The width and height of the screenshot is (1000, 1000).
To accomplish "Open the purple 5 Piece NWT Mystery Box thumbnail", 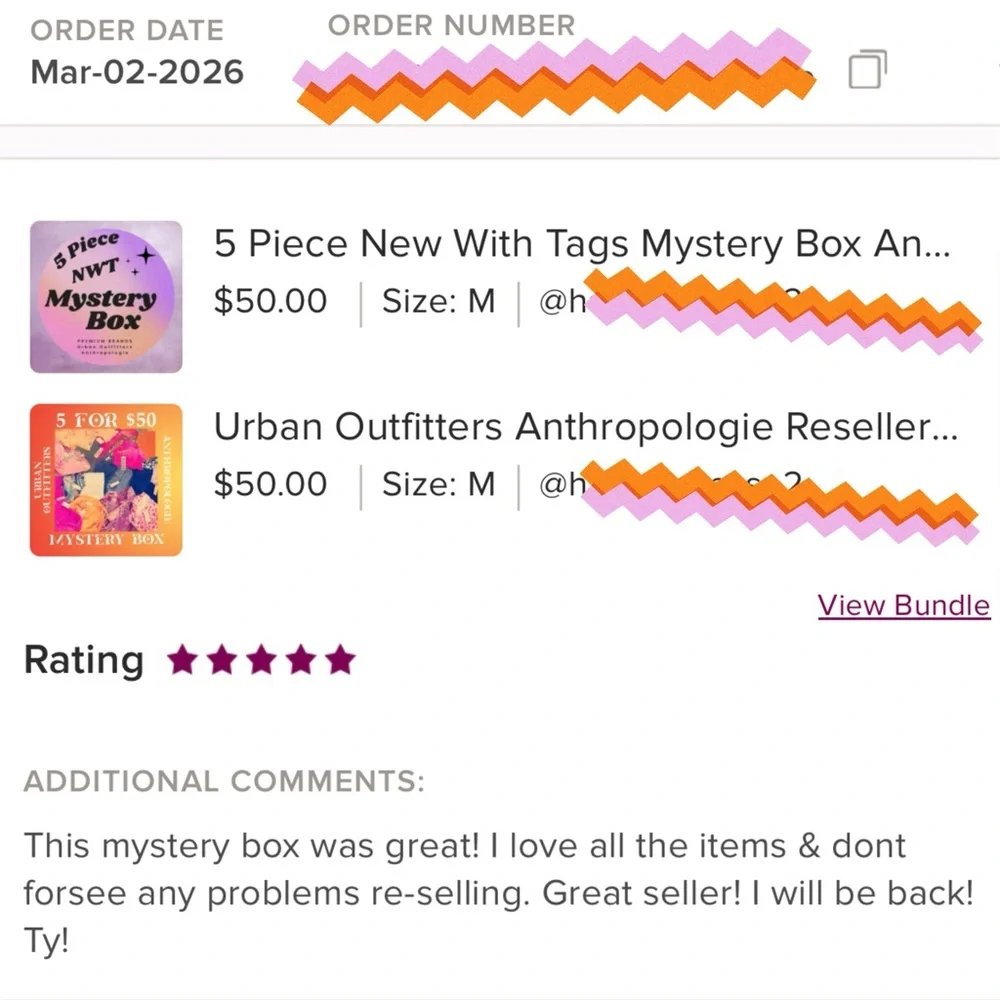I will [106, 297].
